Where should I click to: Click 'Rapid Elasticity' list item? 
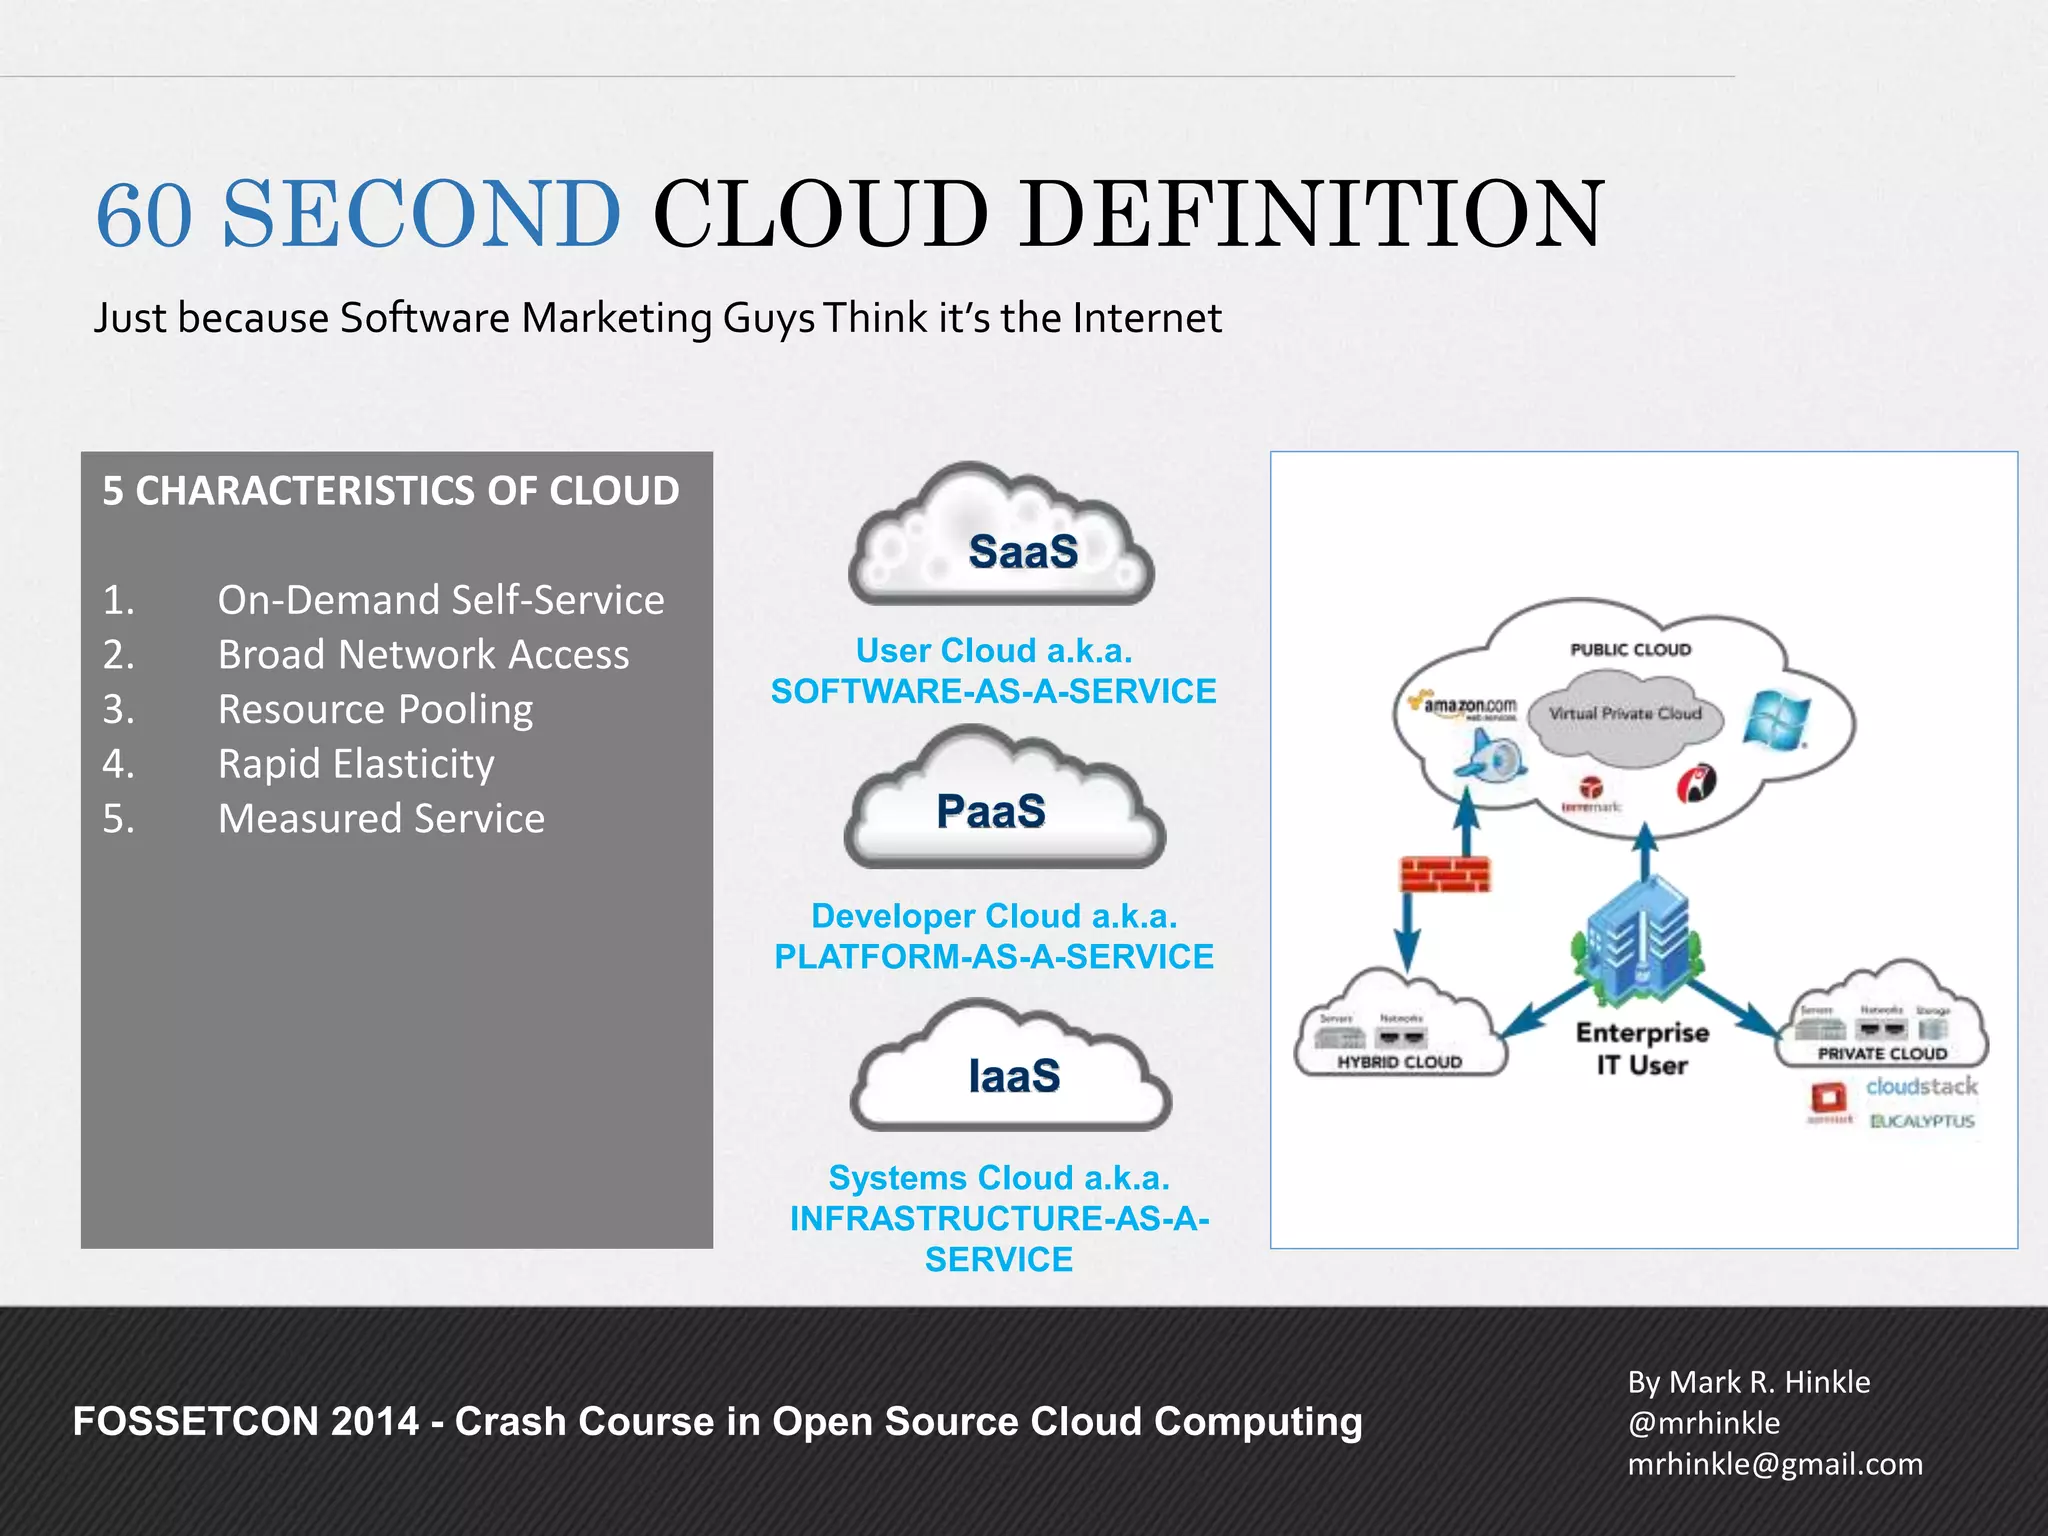[x=356, y=764]
